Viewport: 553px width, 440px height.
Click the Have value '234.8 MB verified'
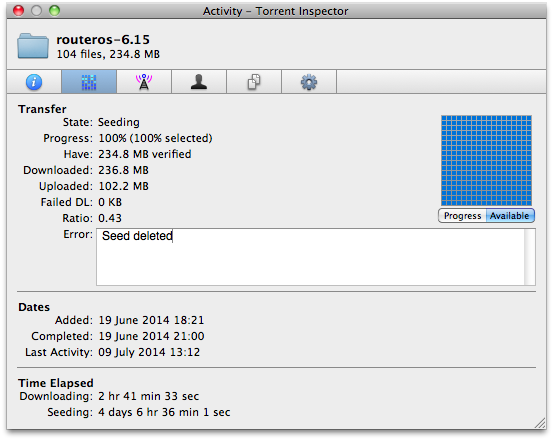[x=145, y=154]
